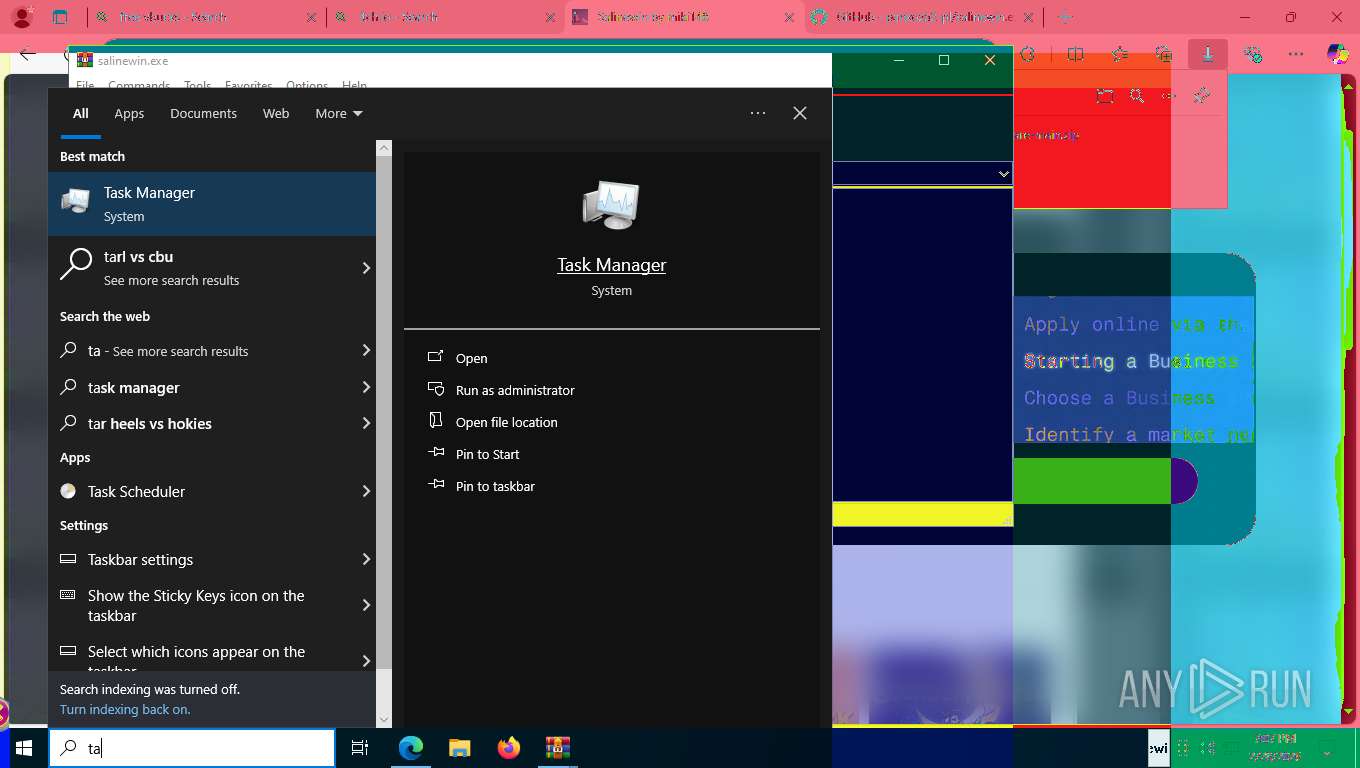Open downloads folder icon in downloads flyout

pos(1105,96)
